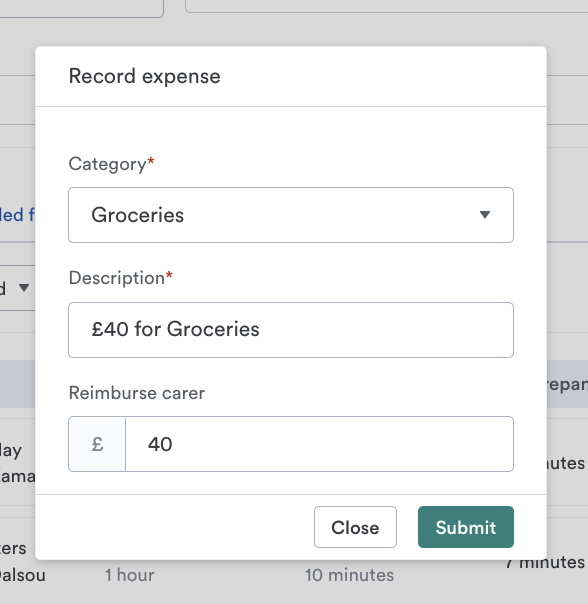Select the Groceries text in category field
This screenshot has height=604, width=588.
[138, 215]
